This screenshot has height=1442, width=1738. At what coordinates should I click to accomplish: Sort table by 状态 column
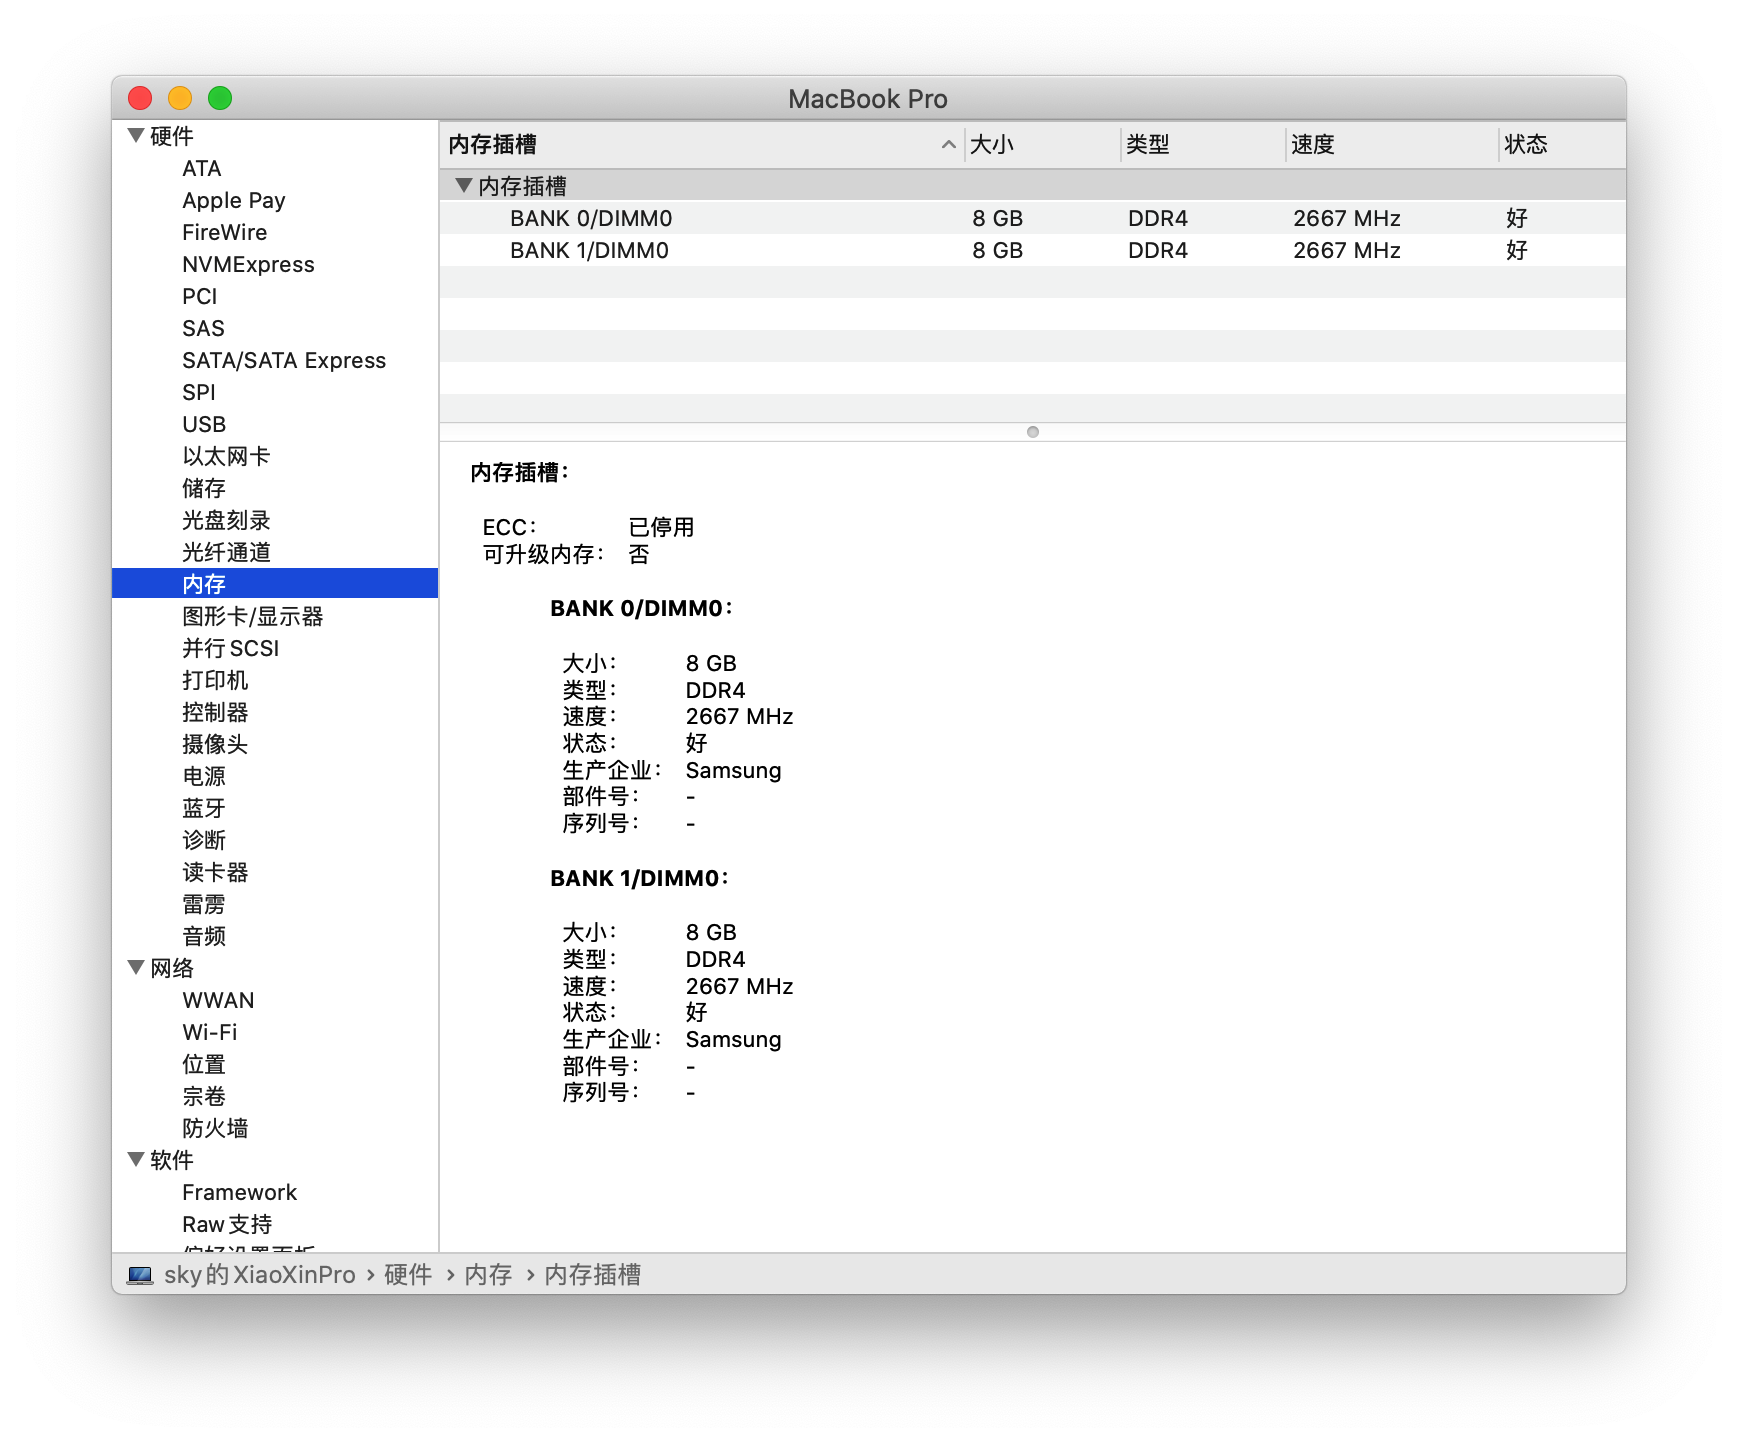point(1562,145)
